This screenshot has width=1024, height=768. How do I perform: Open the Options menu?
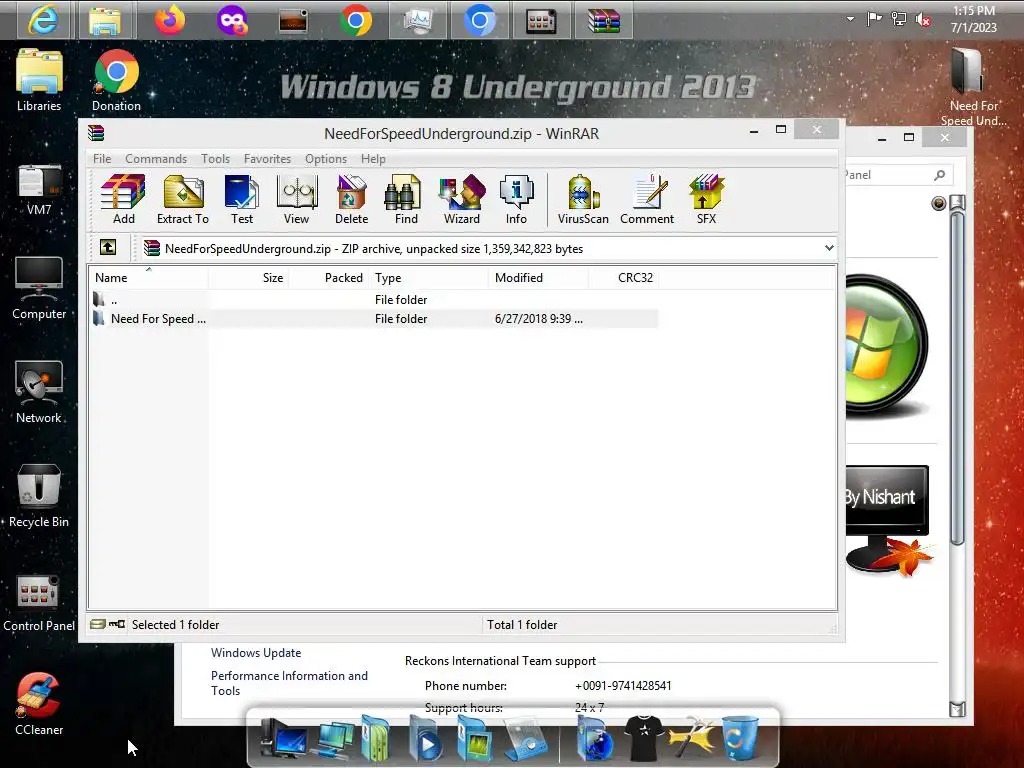(326, 159)
